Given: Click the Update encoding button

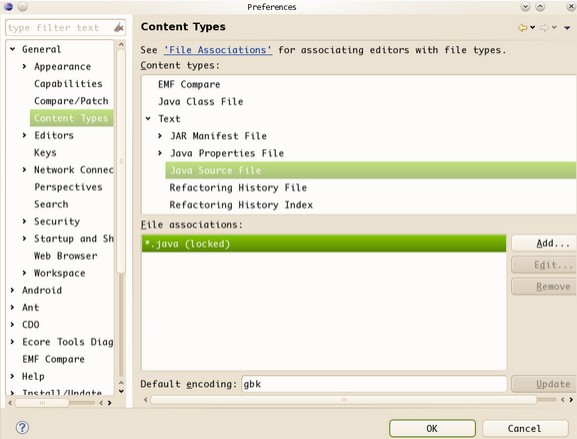Looking at the screenshot, I should click(544, 384).
